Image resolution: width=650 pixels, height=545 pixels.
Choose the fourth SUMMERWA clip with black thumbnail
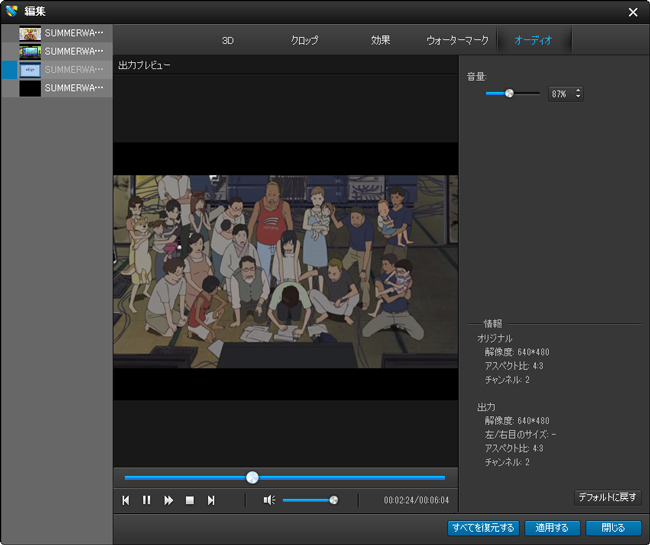[x=60, y=88]
